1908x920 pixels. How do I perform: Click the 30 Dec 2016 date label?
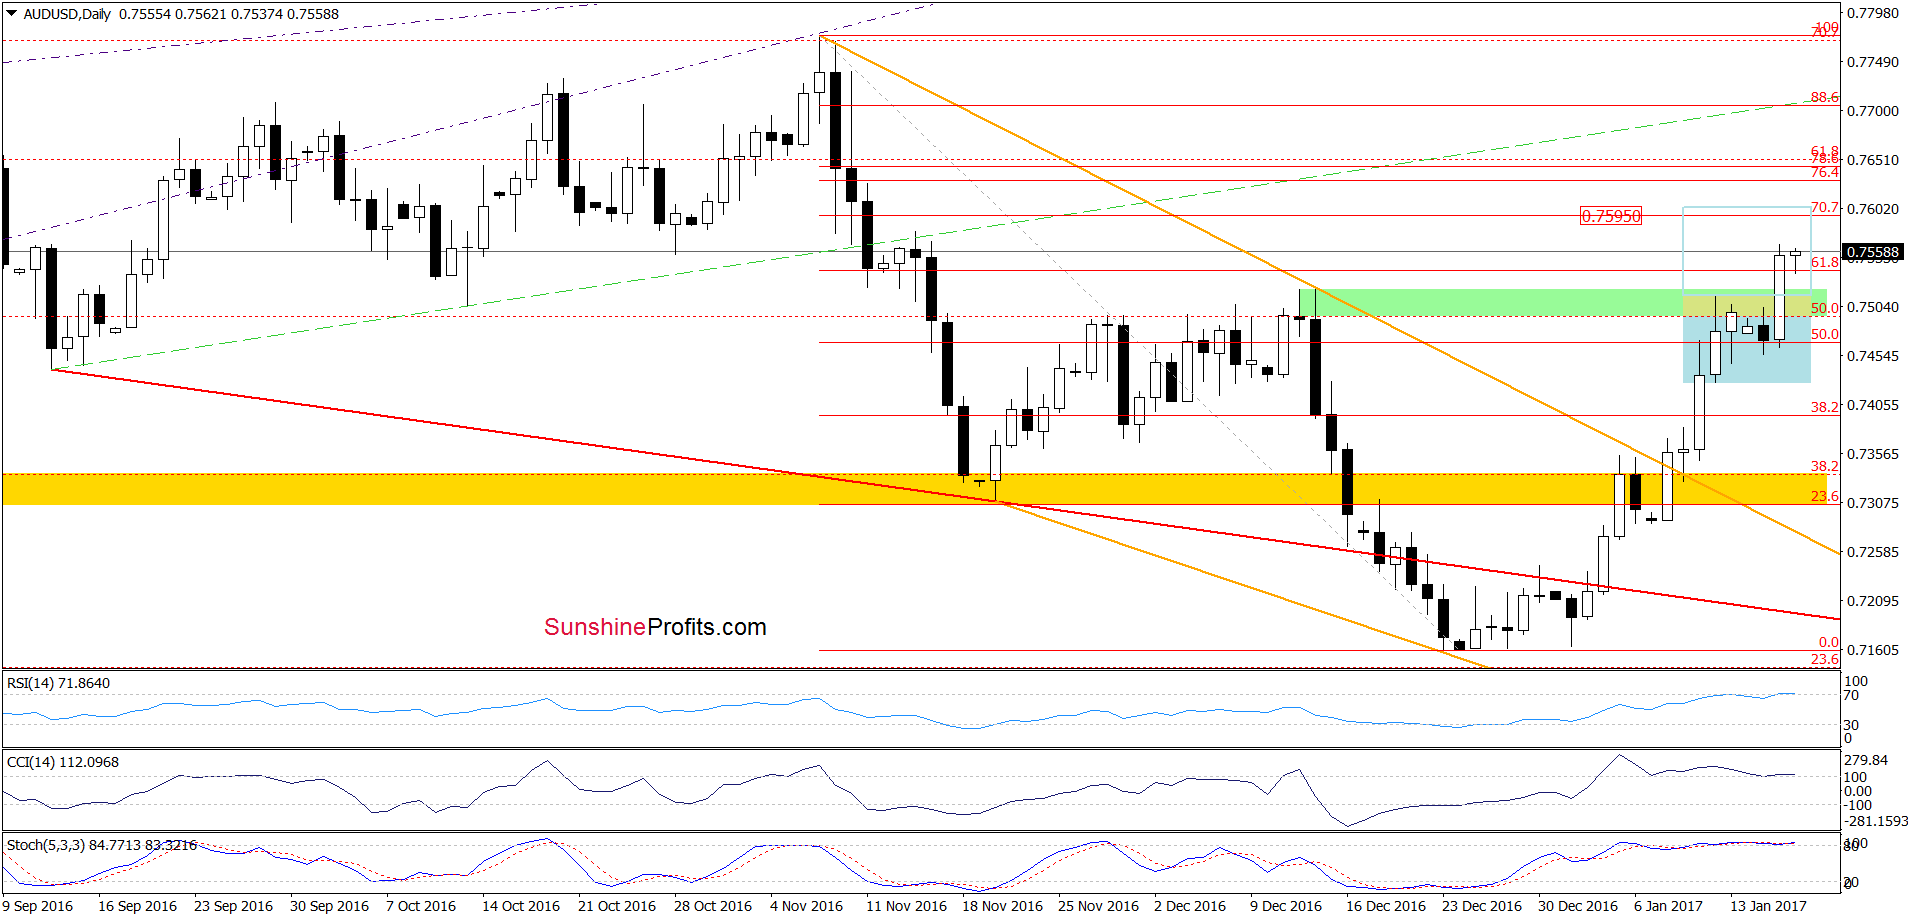point(1578,906)
